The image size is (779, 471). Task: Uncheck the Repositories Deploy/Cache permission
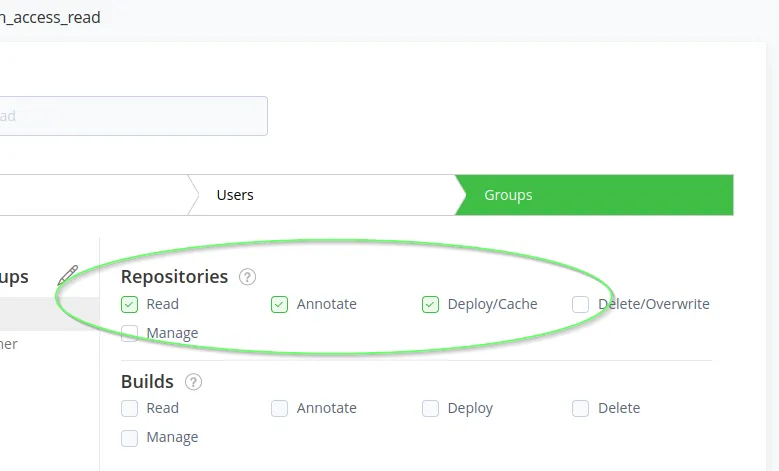(430, 304)
